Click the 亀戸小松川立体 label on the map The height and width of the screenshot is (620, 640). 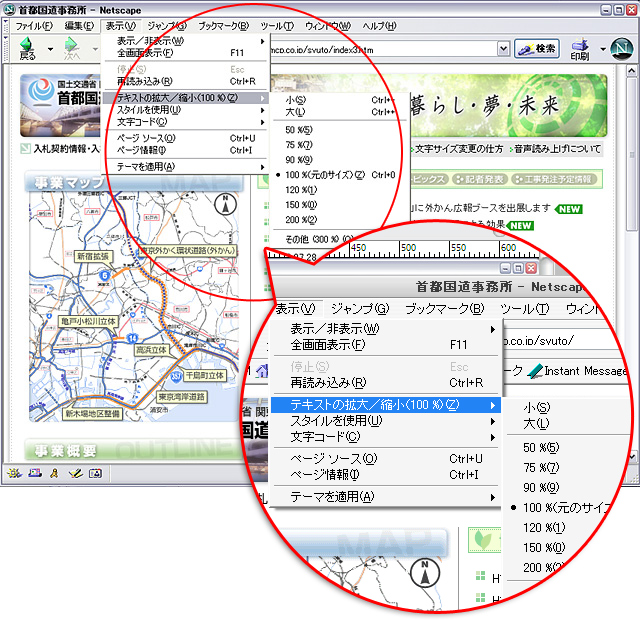[88, 321]
